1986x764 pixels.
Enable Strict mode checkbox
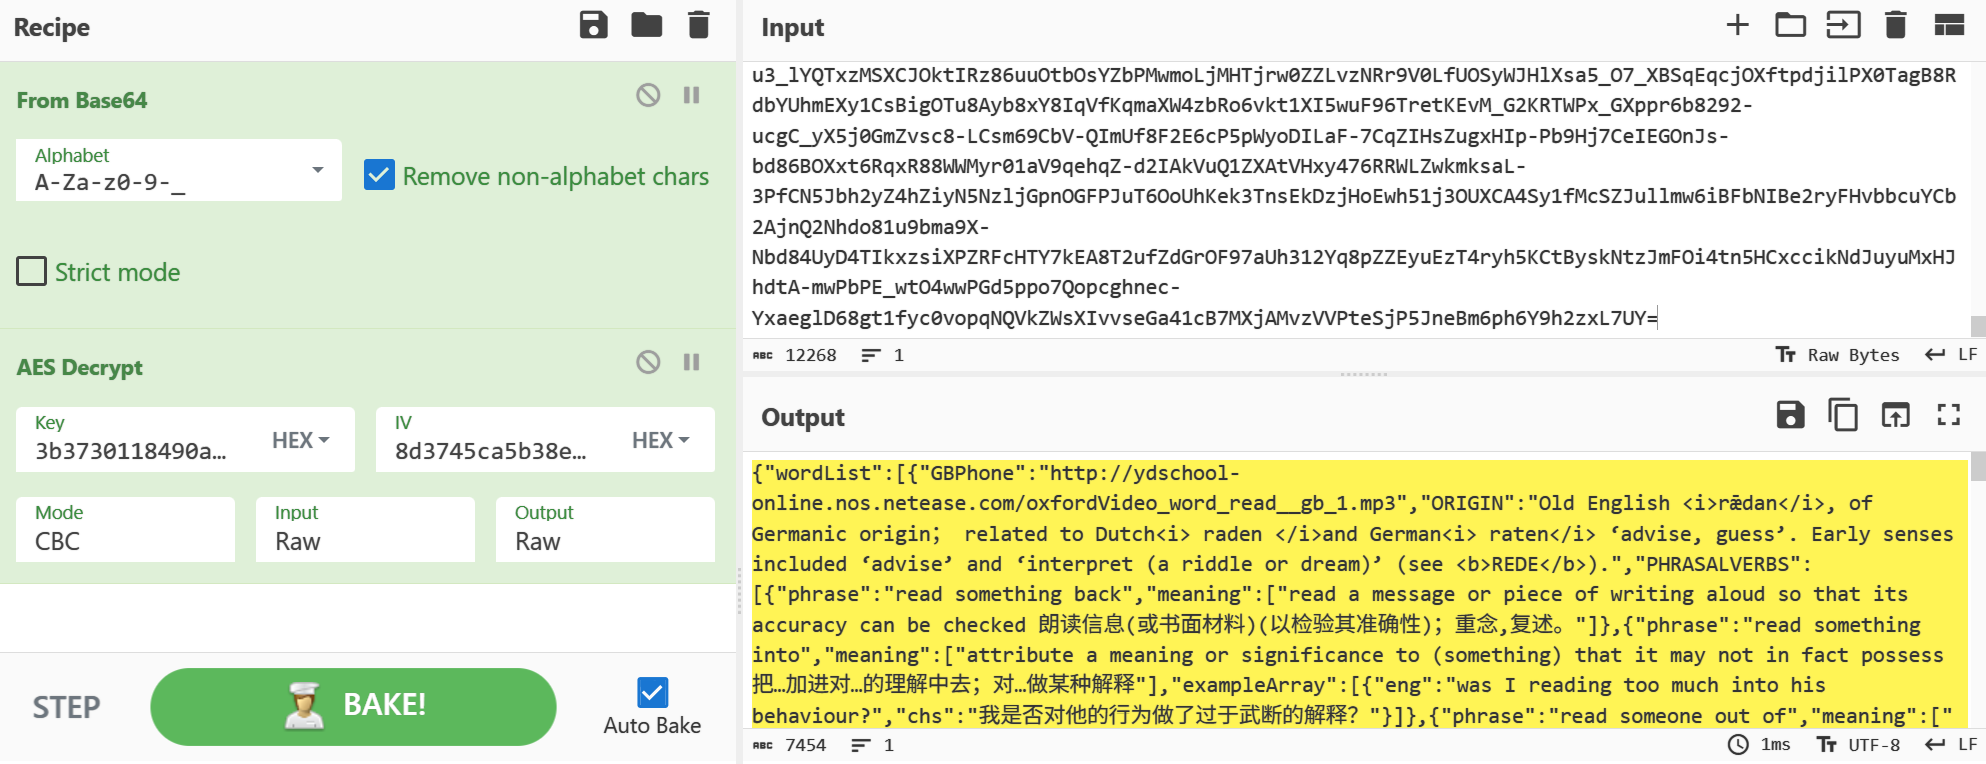tap(32, 272)
